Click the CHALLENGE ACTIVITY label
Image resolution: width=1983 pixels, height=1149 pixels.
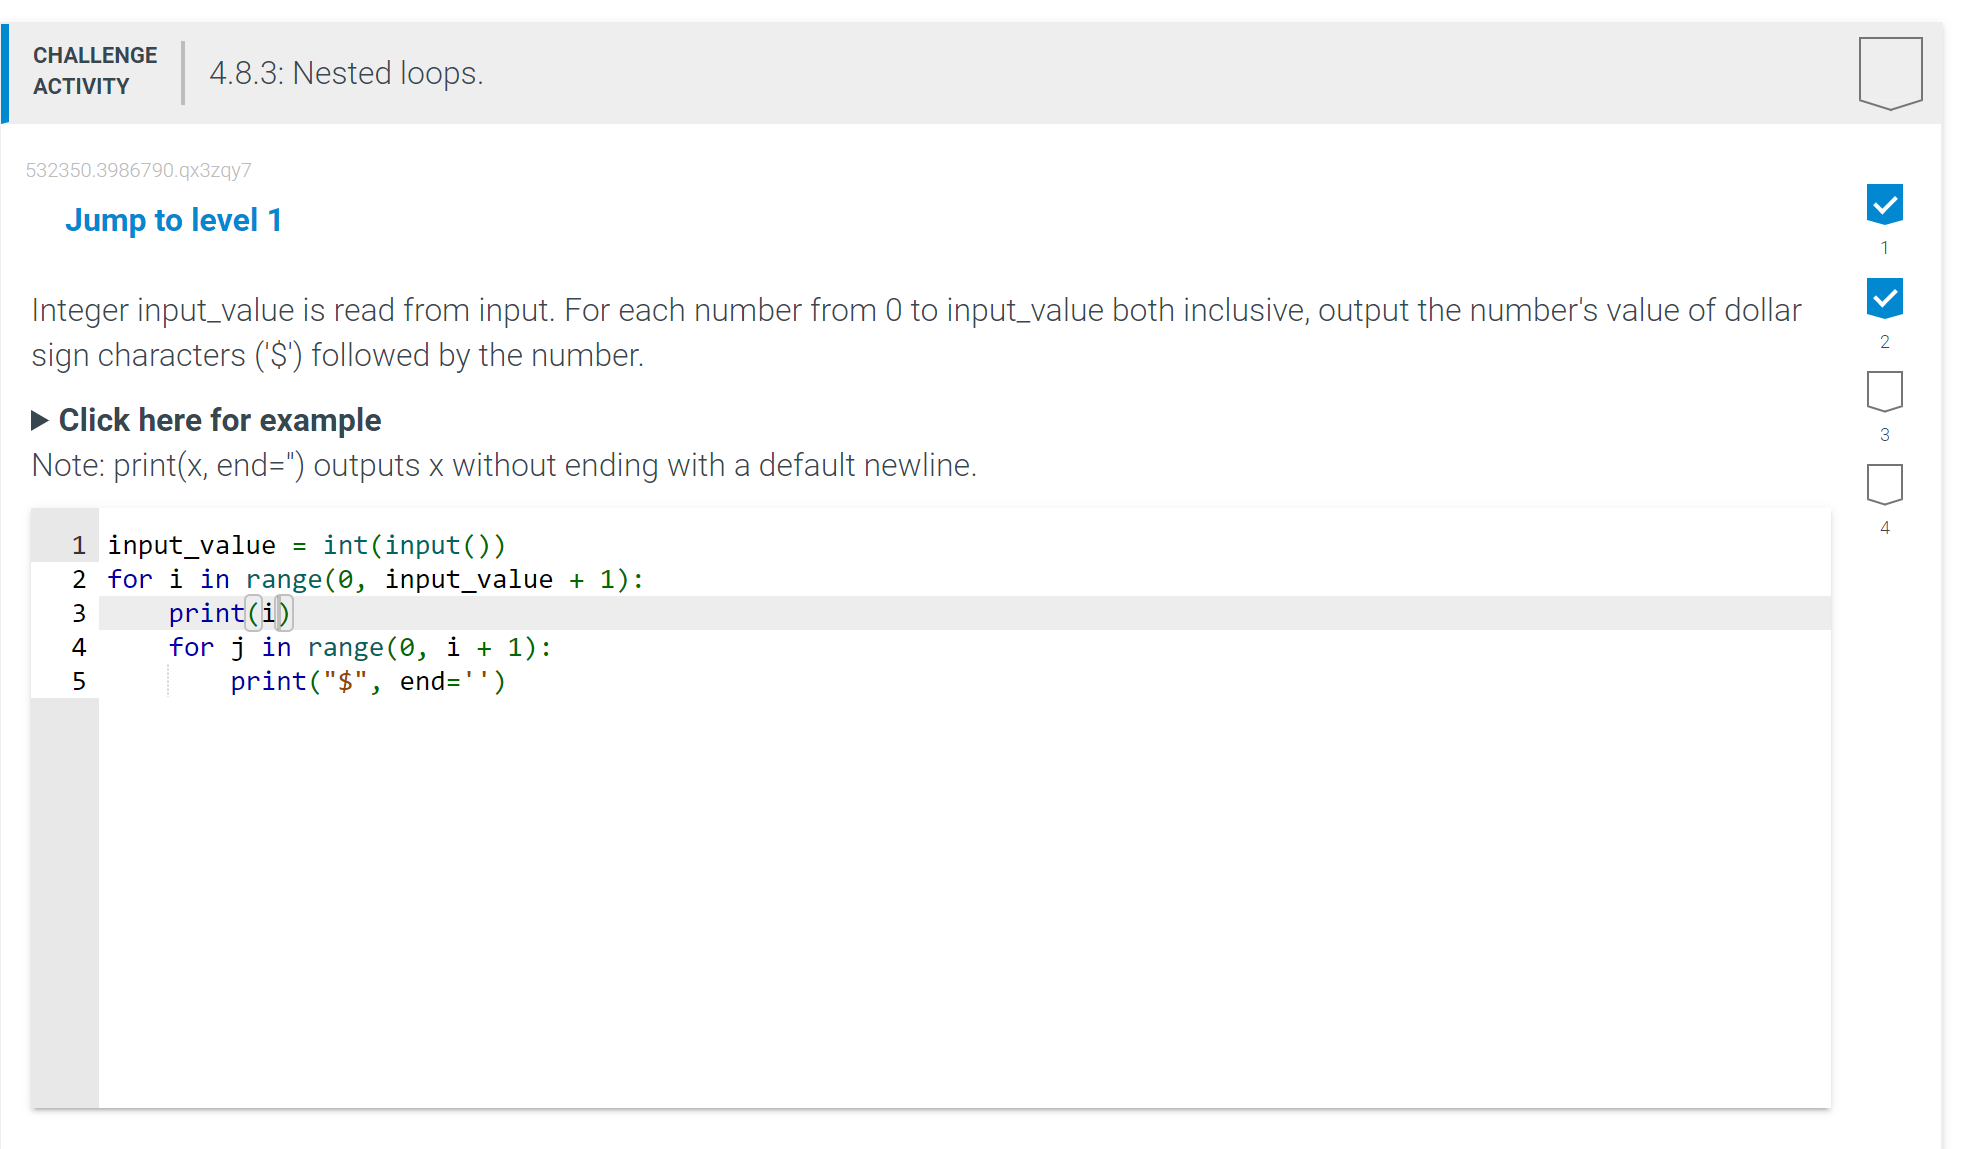pyautogui.click(x=93, y=71)
